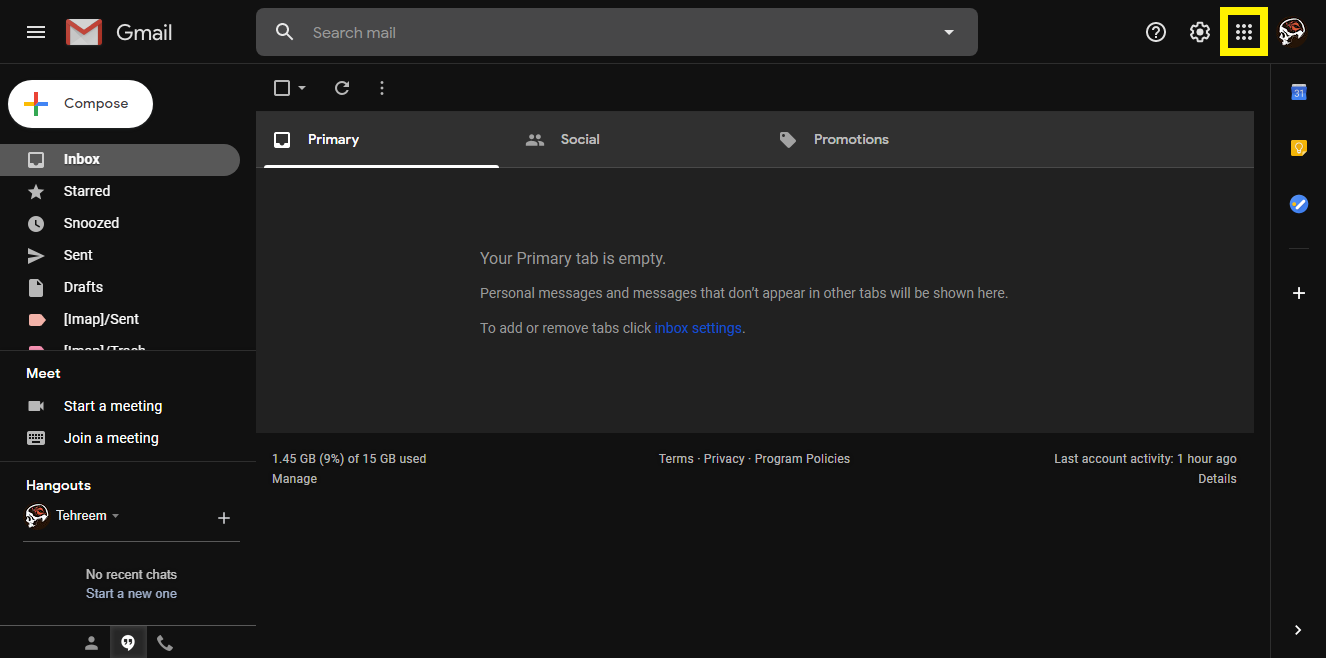Open Google Calendar side panel
Viewport: 1326px width, 658px height.
1299,92
